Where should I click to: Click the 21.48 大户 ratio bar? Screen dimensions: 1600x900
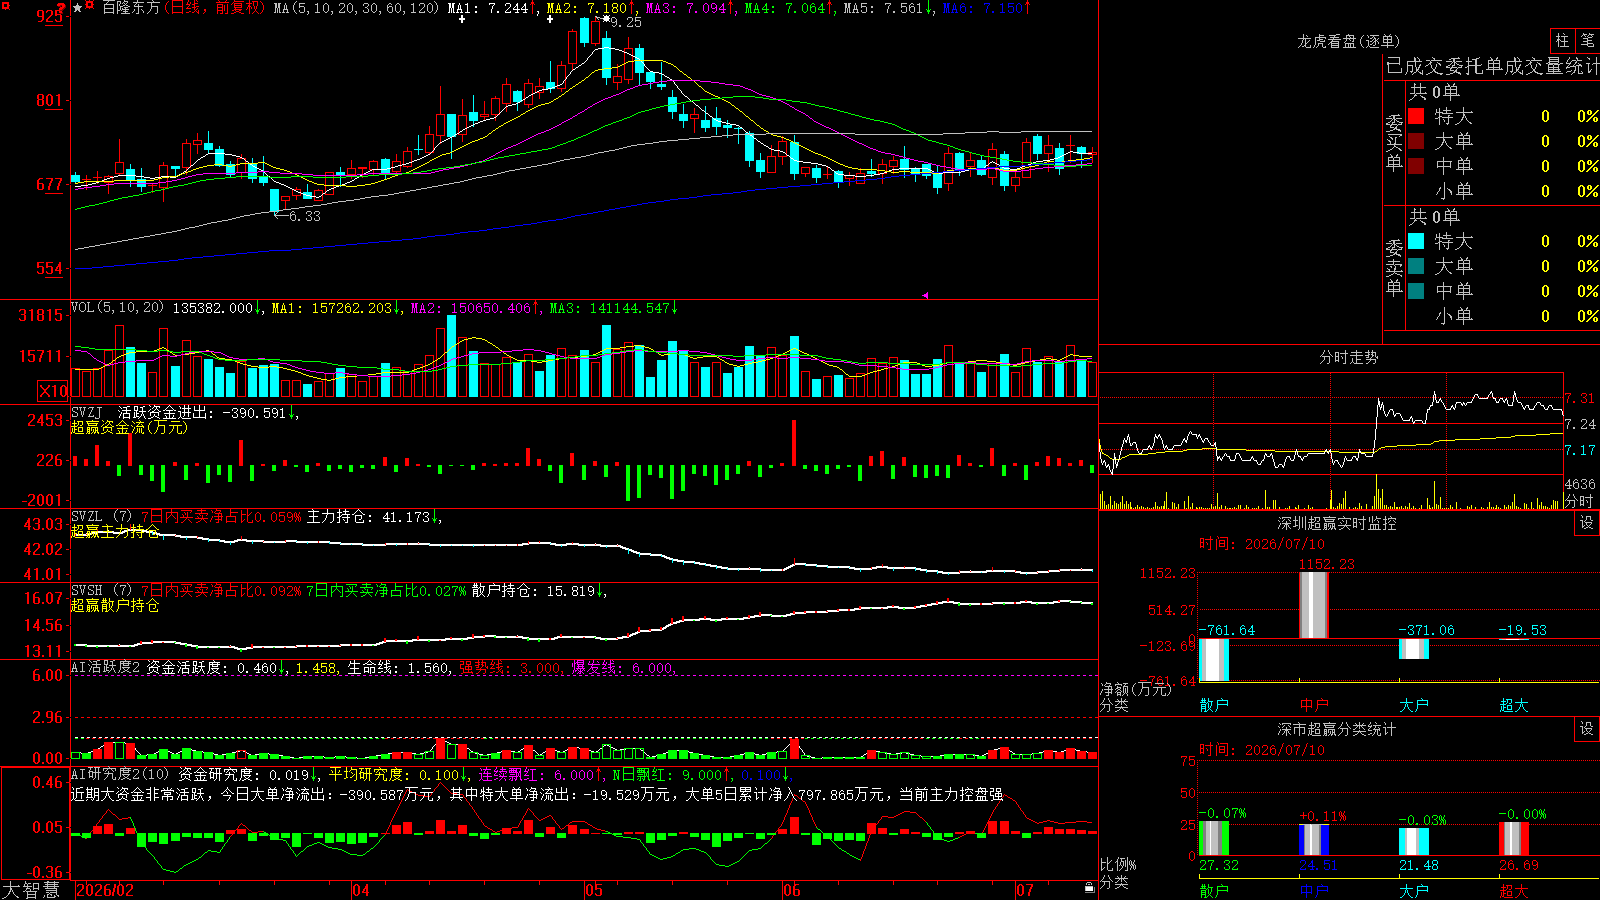(x=1414, y=842)
